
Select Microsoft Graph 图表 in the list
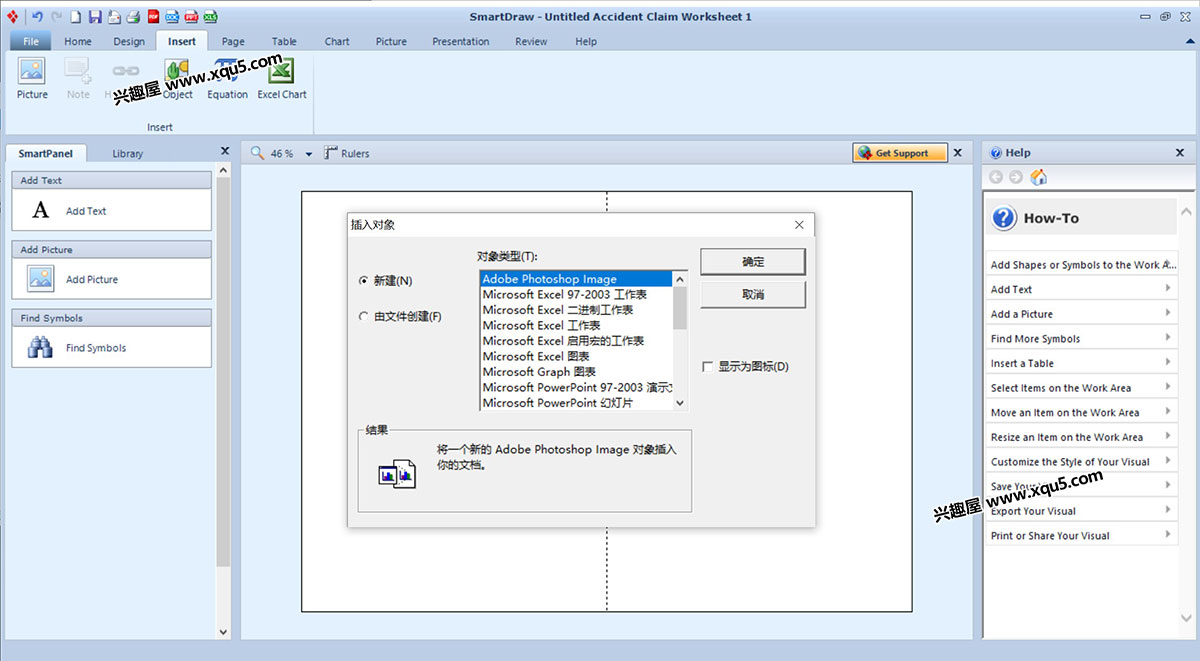click(576, 371)
